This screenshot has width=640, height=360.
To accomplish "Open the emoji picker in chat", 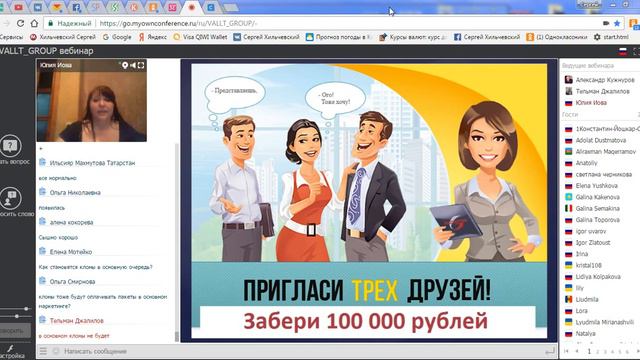I will pyautogui.click(x=56, y=351).
